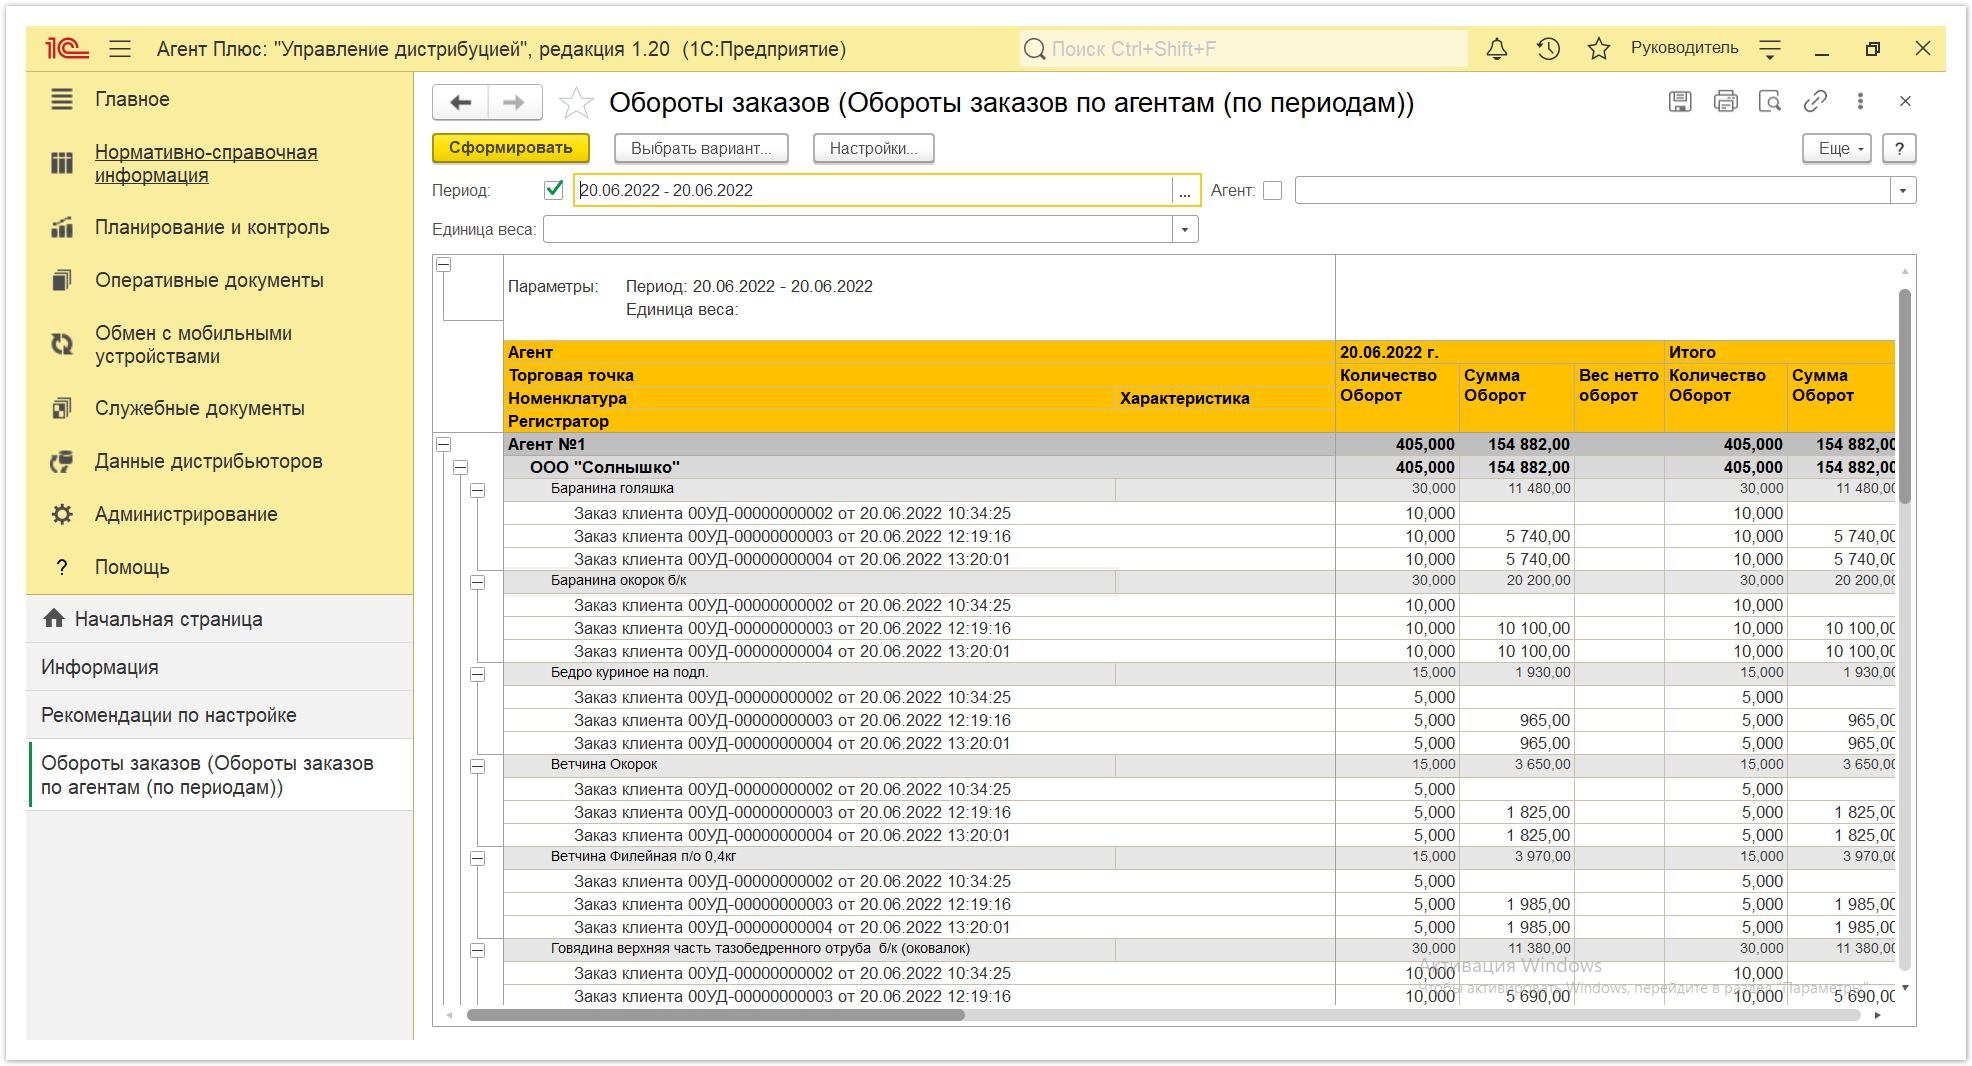Switch to Информация tab

tap(220, 667)
